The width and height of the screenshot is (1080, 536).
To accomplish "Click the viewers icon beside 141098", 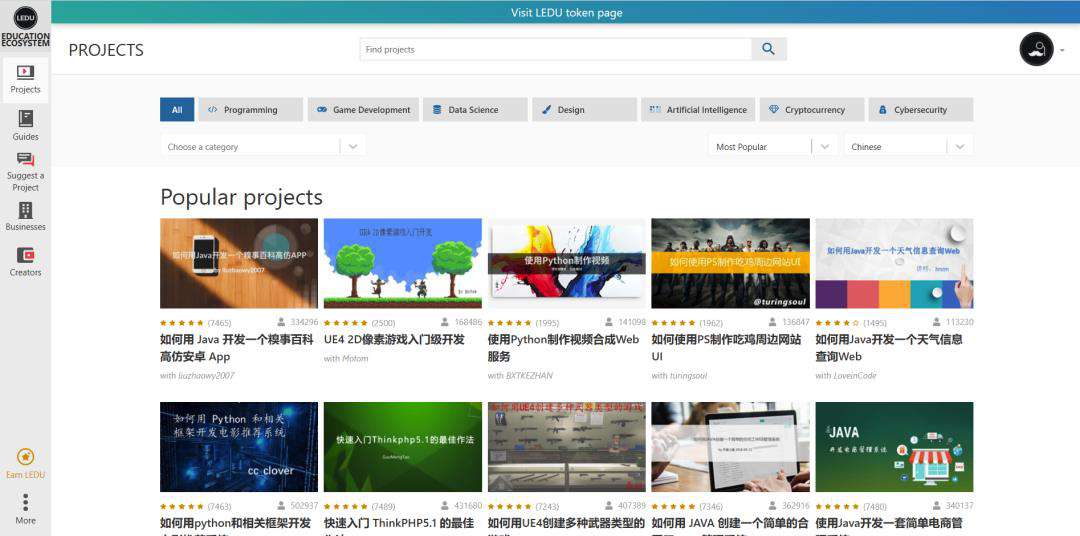I will point(610,322).
